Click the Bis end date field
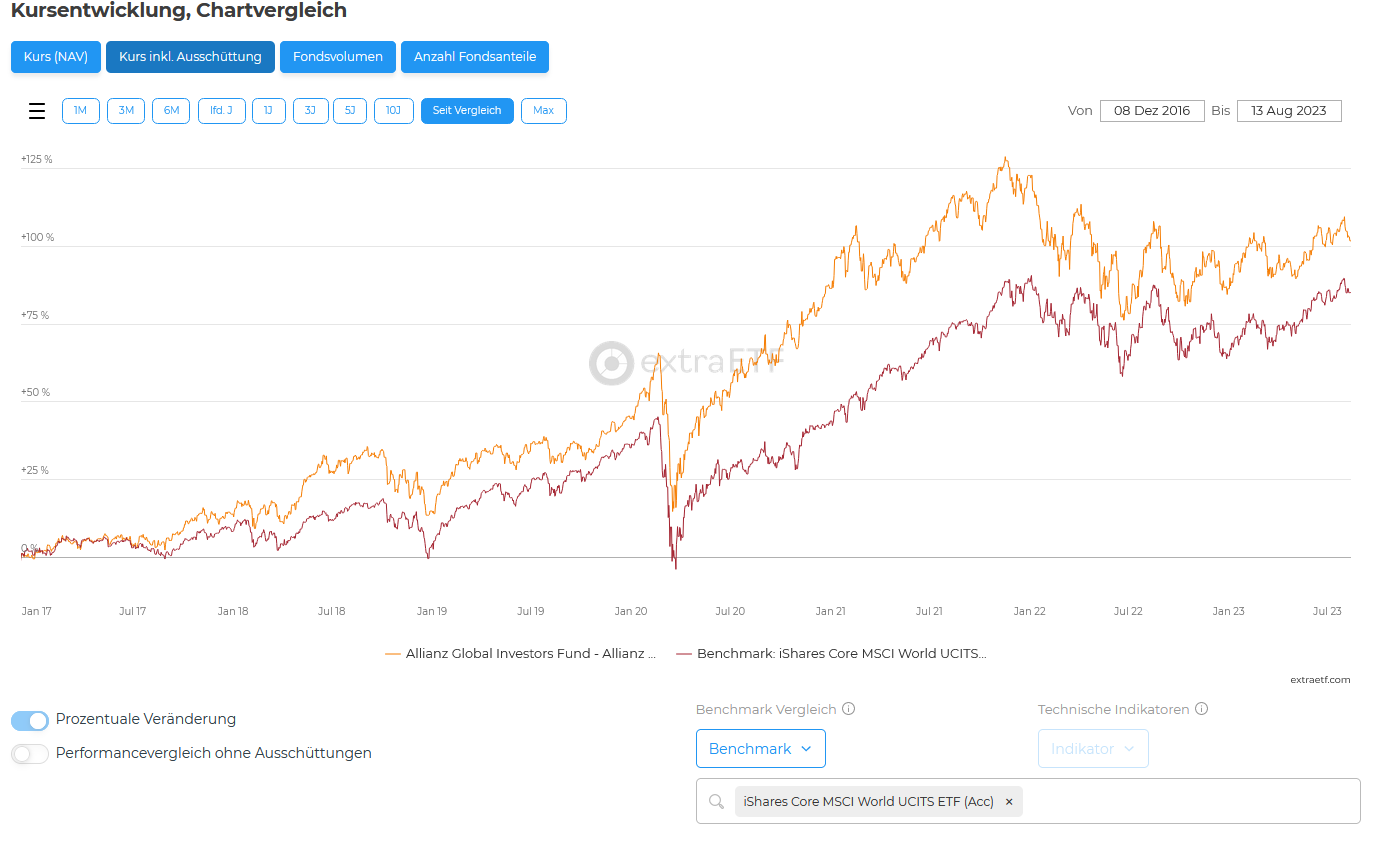The width and height of the screenshot is (1379, 841). click(x=1288, y=111)
